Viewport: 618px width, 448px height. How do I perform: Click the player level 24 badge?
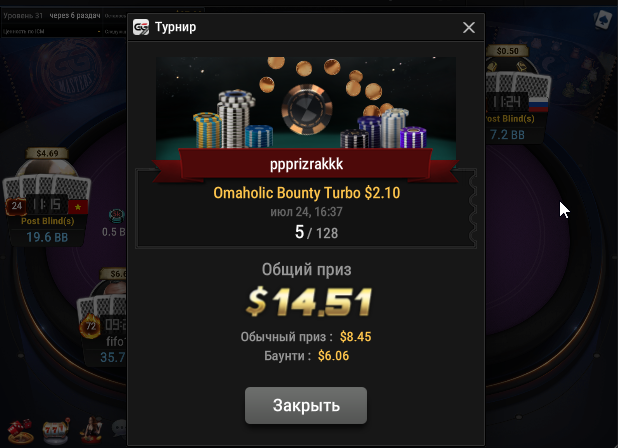pyautogui.click(x=16, y=206)
